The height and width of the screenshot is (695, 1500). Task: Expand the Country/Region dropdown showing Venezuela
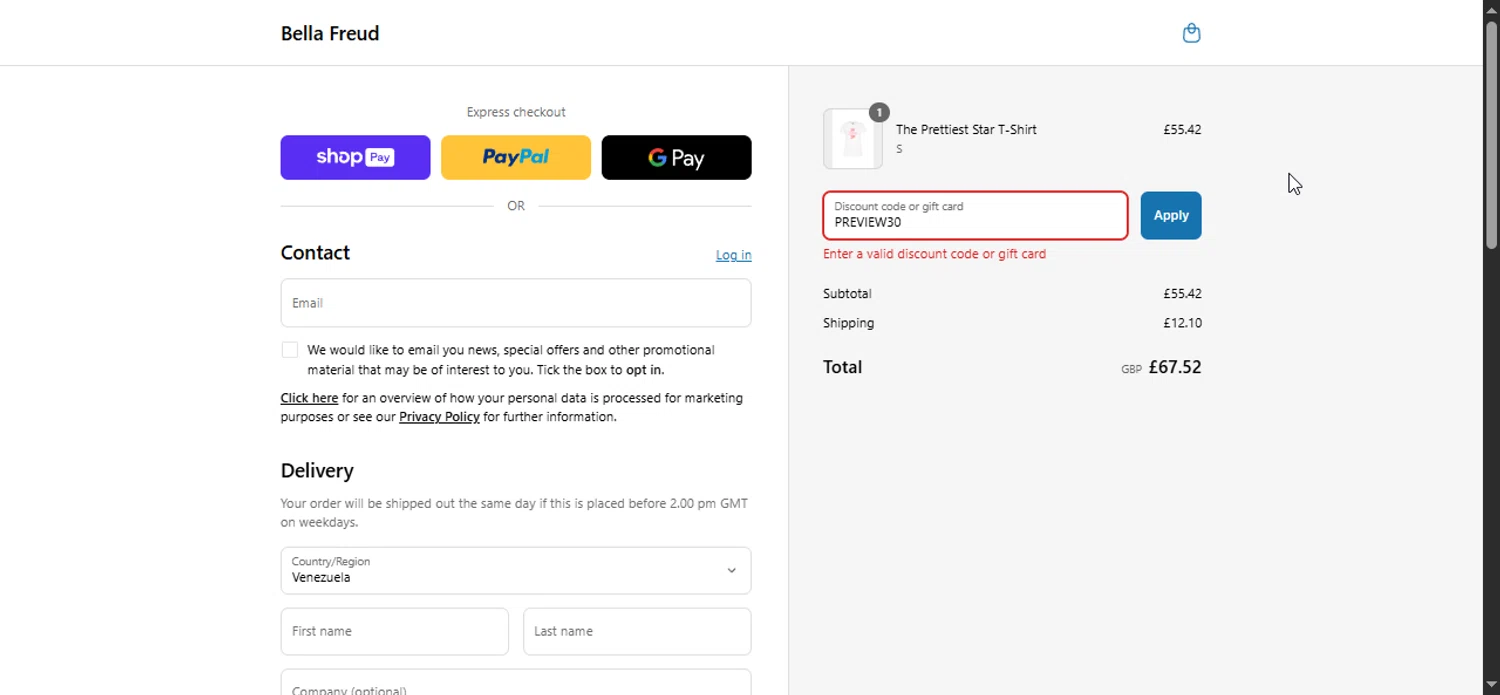tap(516, 570)
